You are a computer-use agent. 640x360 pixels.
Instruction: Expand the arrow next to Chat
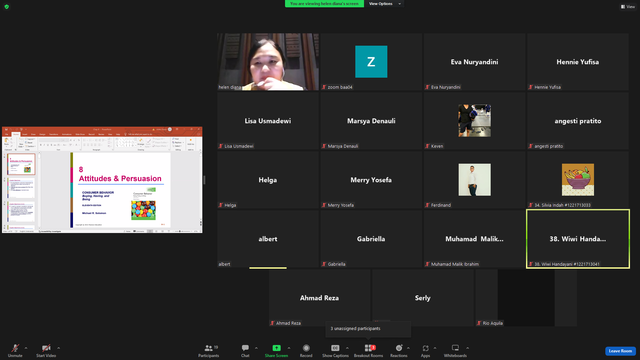pos(256,348)
